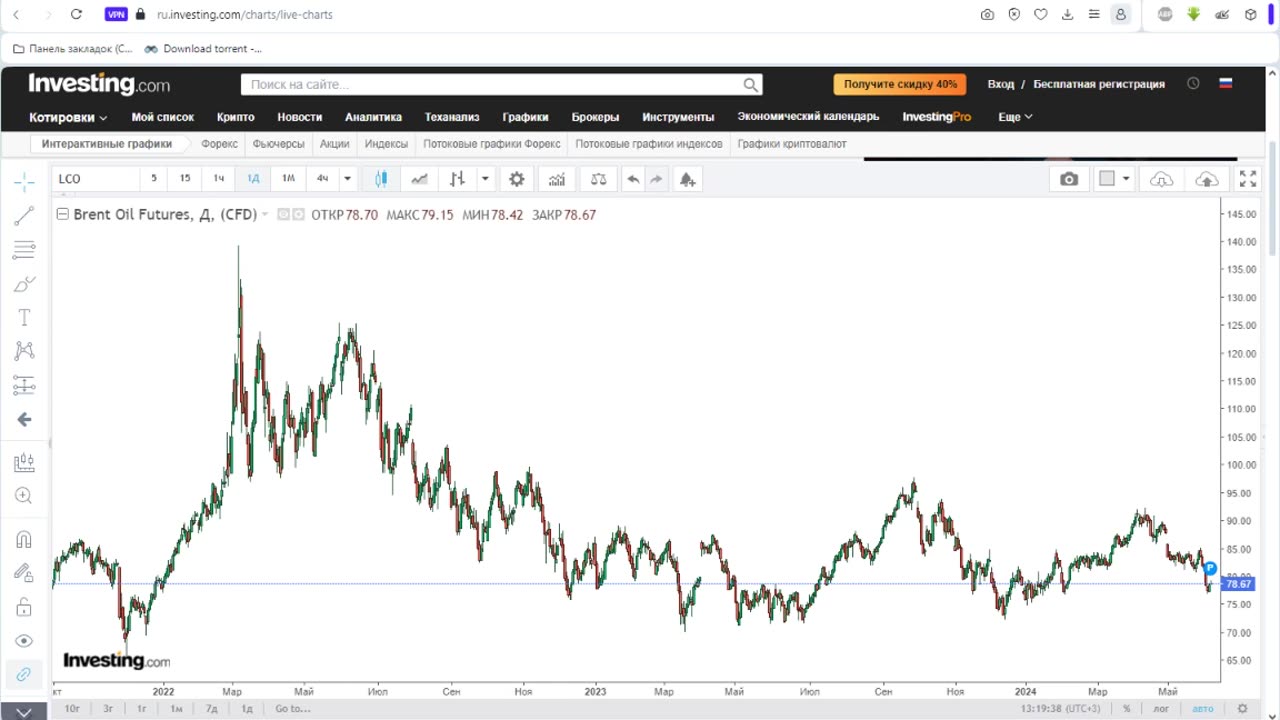Set 5-minute timeframe
Image resolution: width=1280 pixels, height=720 pixels.
point(154,178)
